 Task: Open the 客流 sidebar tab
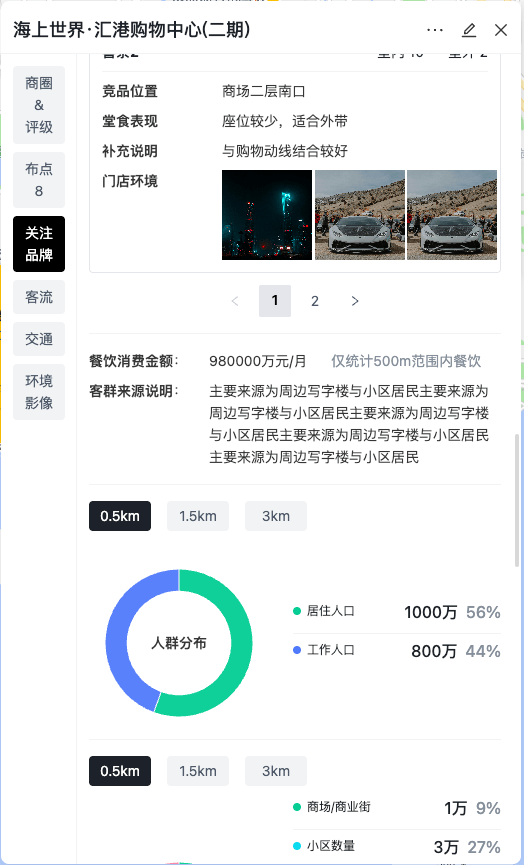tap(39, 297)
